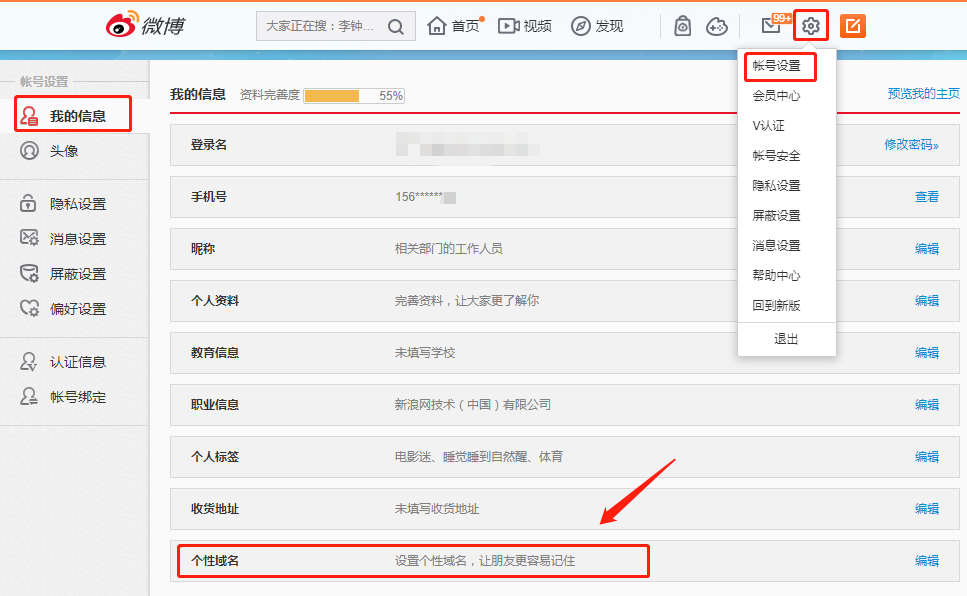967x596 pixels.
Task: Select 帐号设置 from dropdown menu
Action: click(777, 66)
